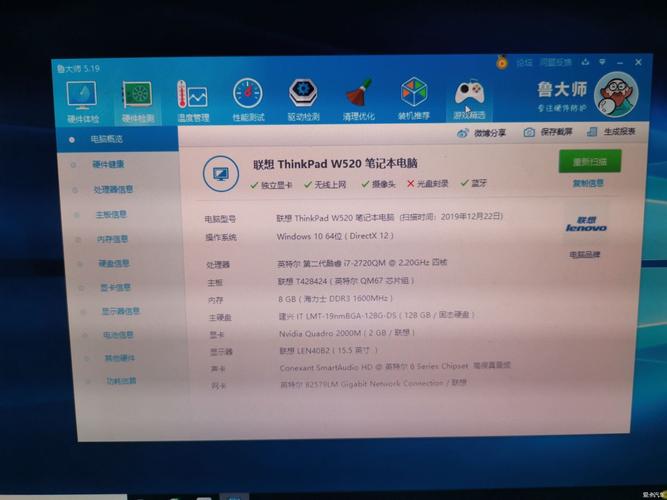Click the 操作系统 value Windows 10 64位
667x500 pixels.
point(335,236)
